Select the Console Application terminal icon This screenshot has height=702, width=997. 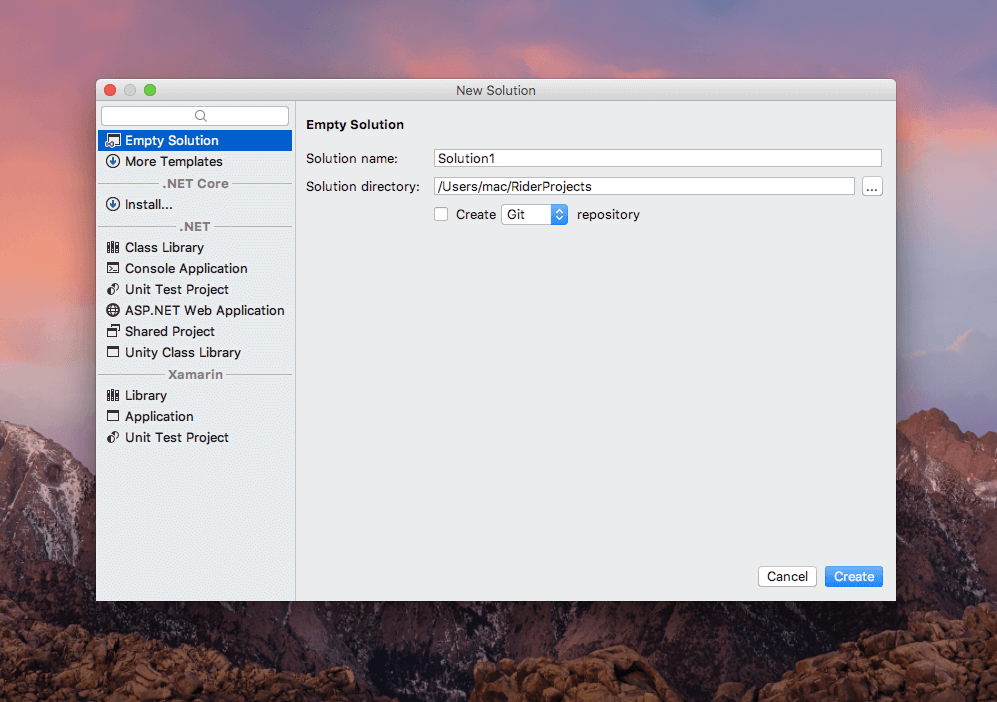point(113,268)
